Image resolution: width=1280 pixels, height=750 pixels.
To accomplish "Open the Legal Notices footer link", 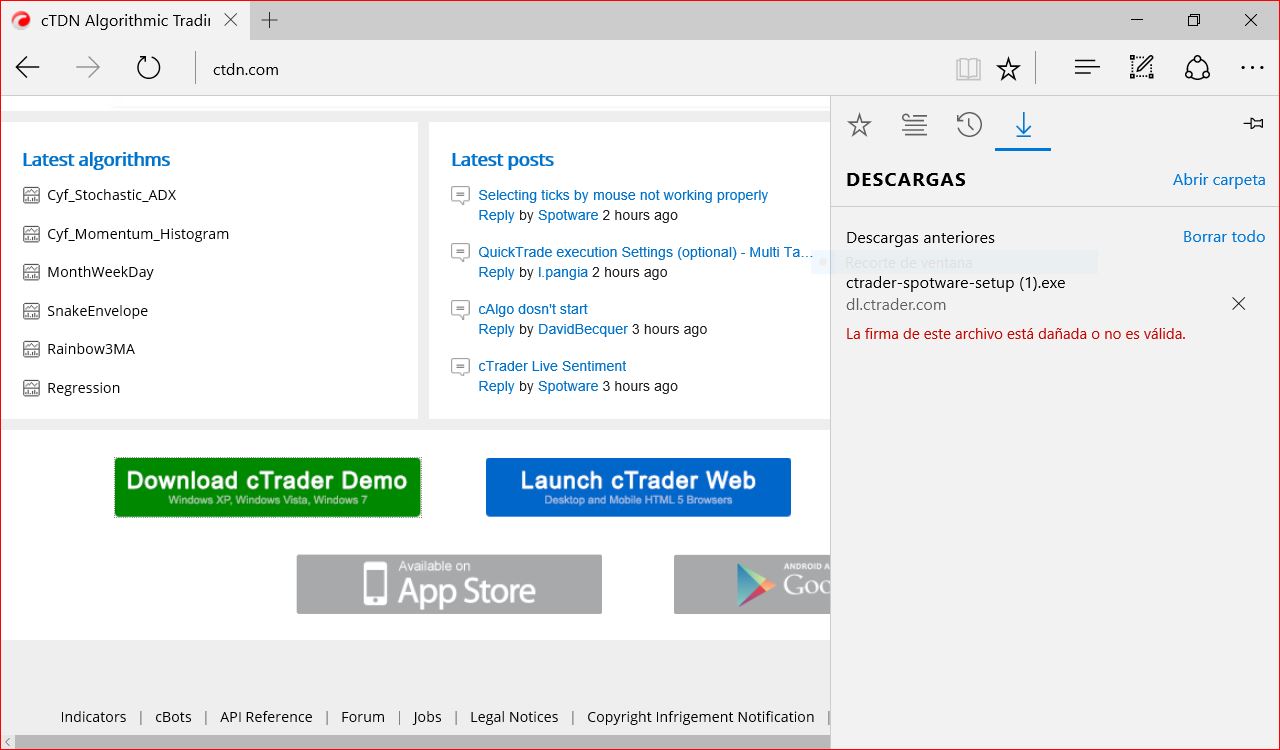I will tap(514, 717).
